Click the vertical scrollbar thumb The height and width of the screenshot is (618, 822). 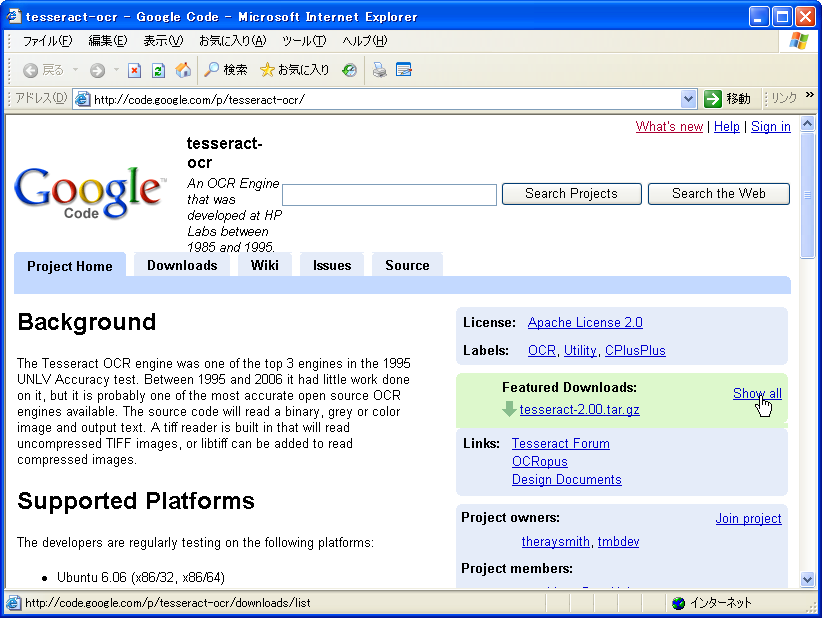click(x=808, y=195)
